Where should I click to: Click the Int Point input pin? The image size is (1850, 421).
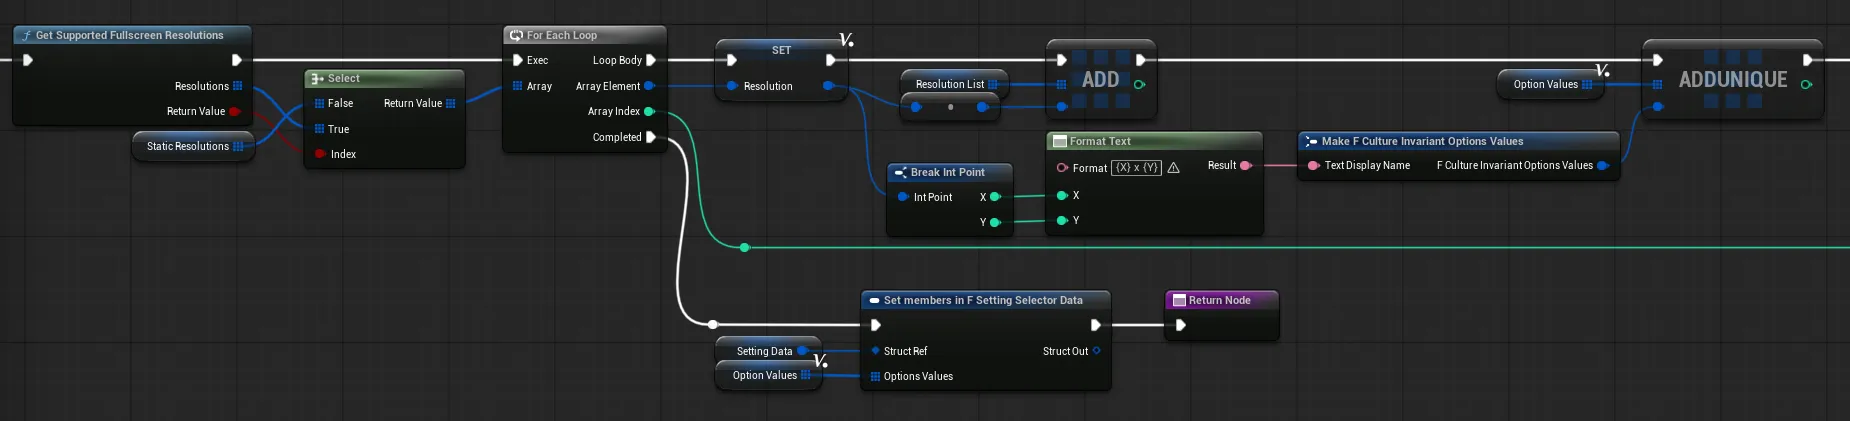903,197
